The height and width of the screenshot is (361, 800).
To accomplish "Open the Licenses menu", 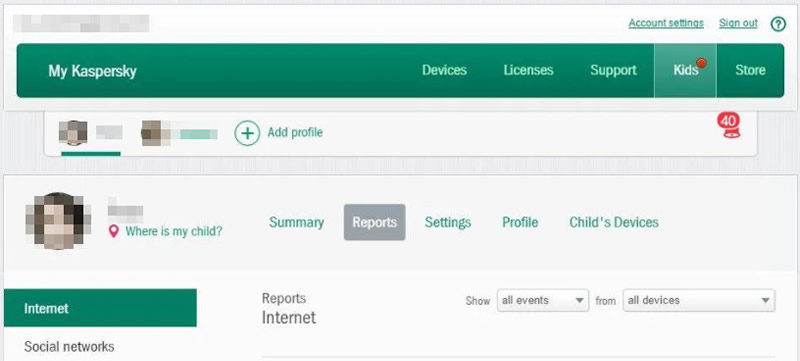I will tap(528, 70).
